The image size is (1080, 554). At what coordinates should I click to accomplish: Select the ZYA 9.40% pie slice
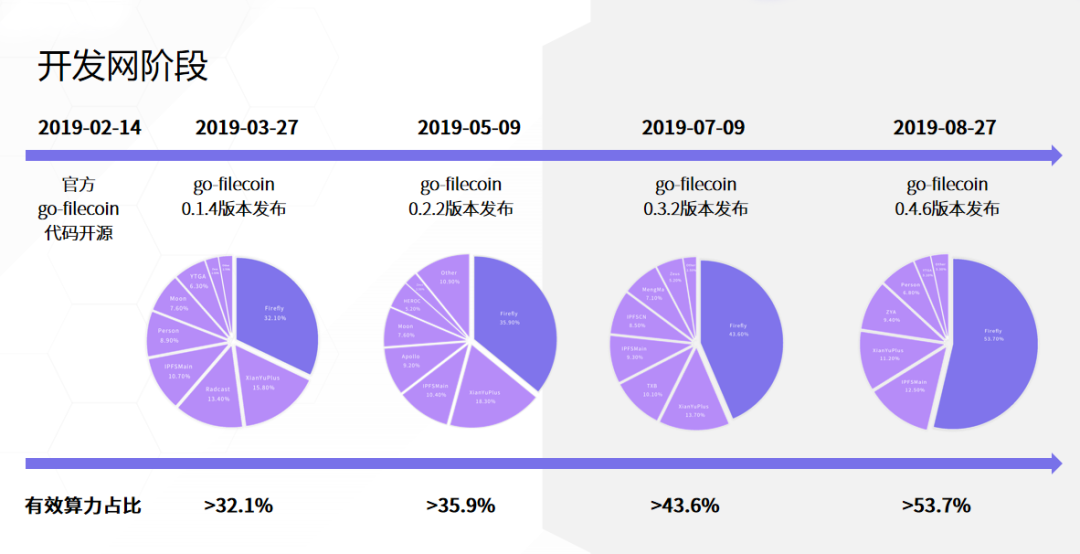(891, 318)
